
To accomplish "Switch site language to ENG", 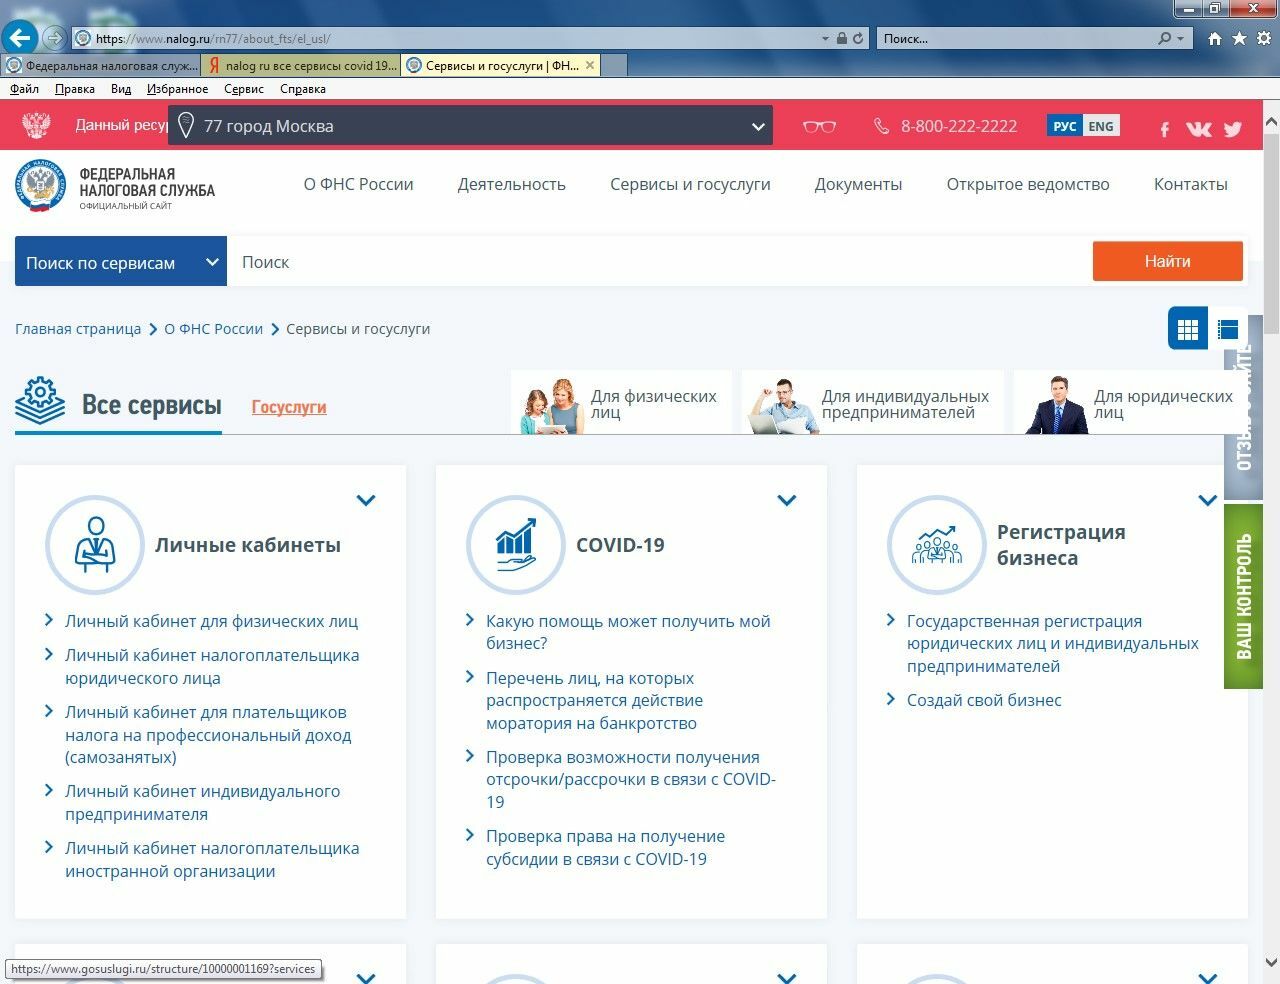I will click(x=1101, y=126).
